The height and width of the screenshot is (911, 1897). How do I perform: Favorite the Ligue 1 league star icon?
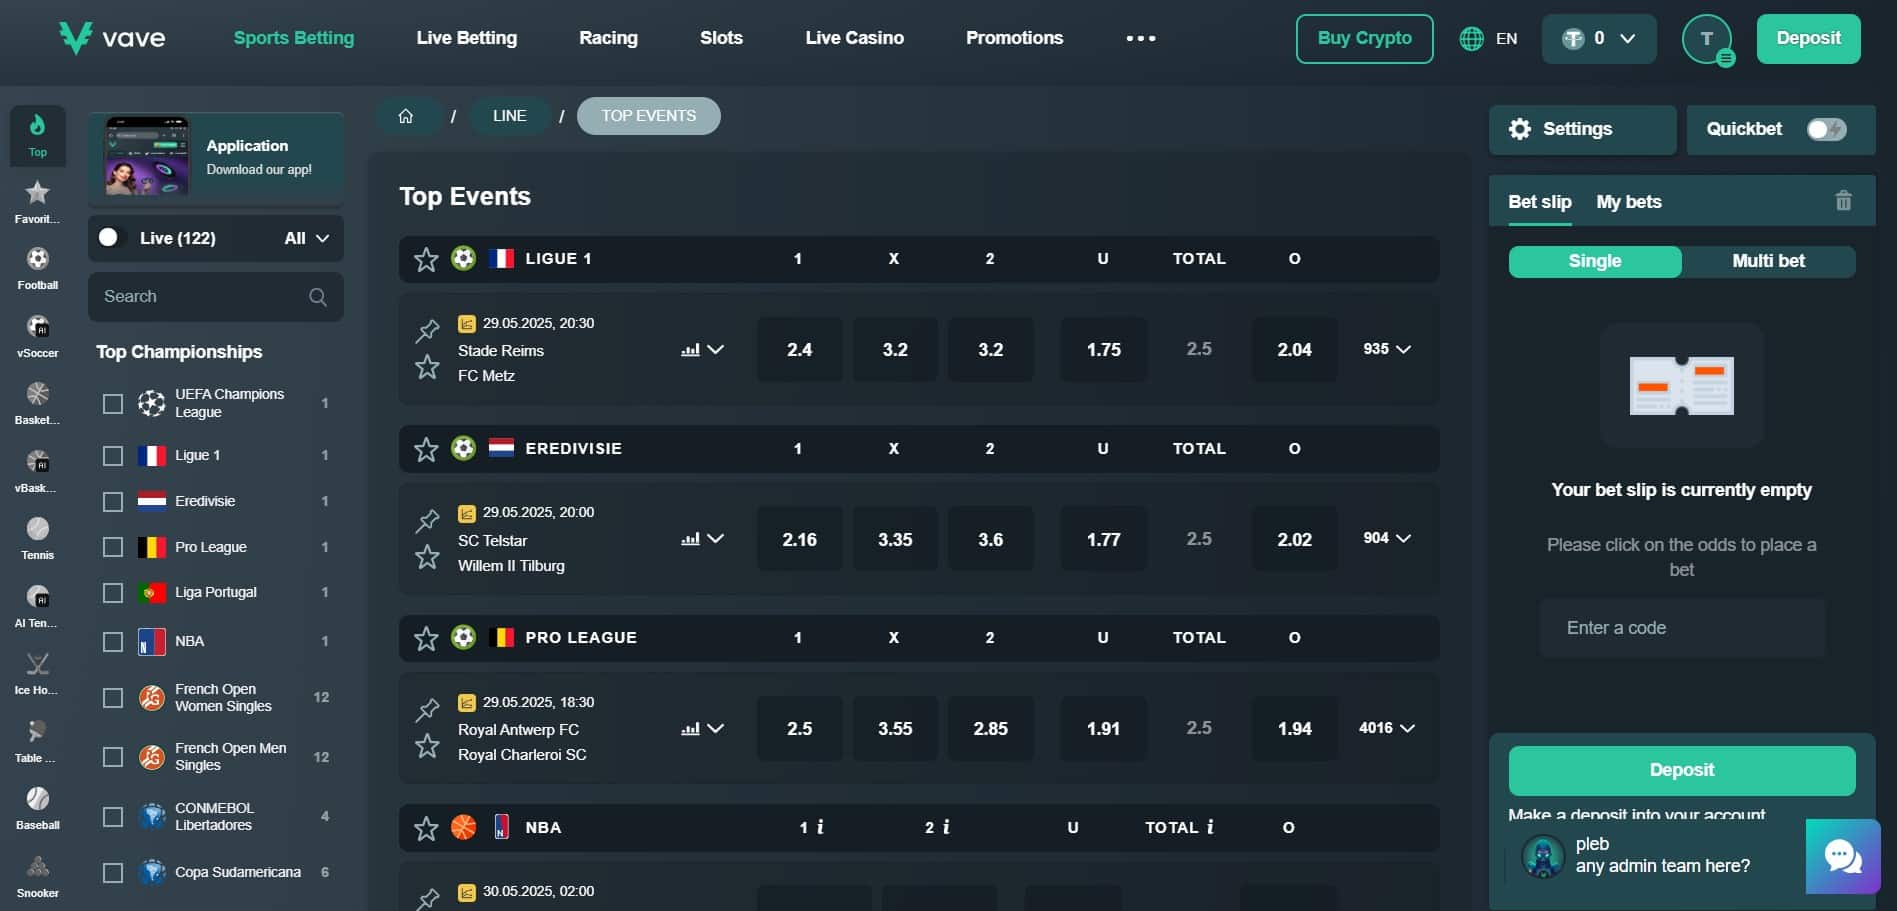[x=426, y=259]
